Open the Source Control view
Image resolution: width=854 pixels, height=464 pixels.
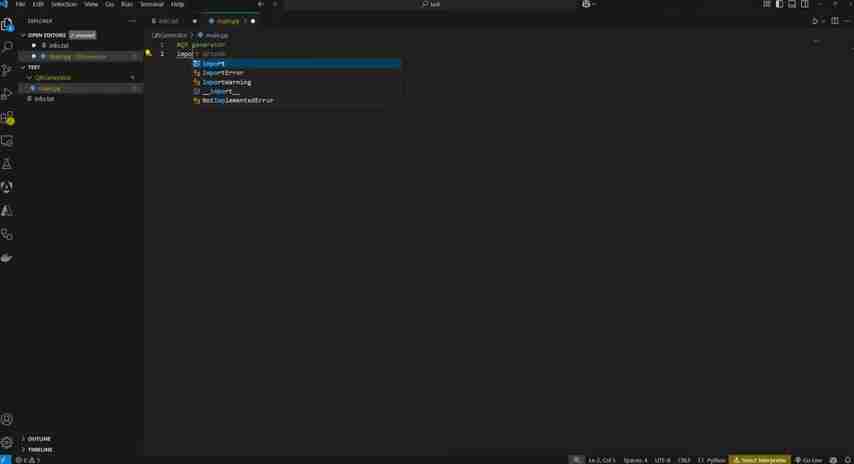click(7, 71)
